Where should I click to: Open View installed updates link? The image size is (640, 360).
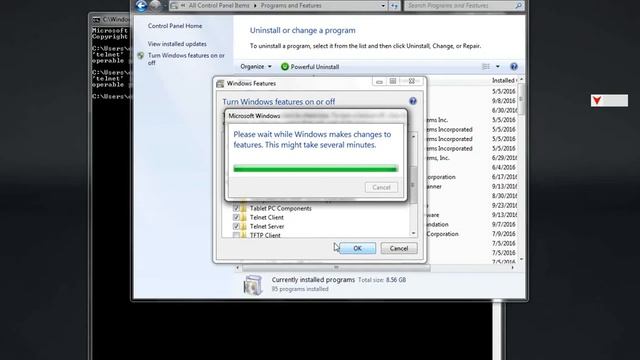click(x=177, y=44)
